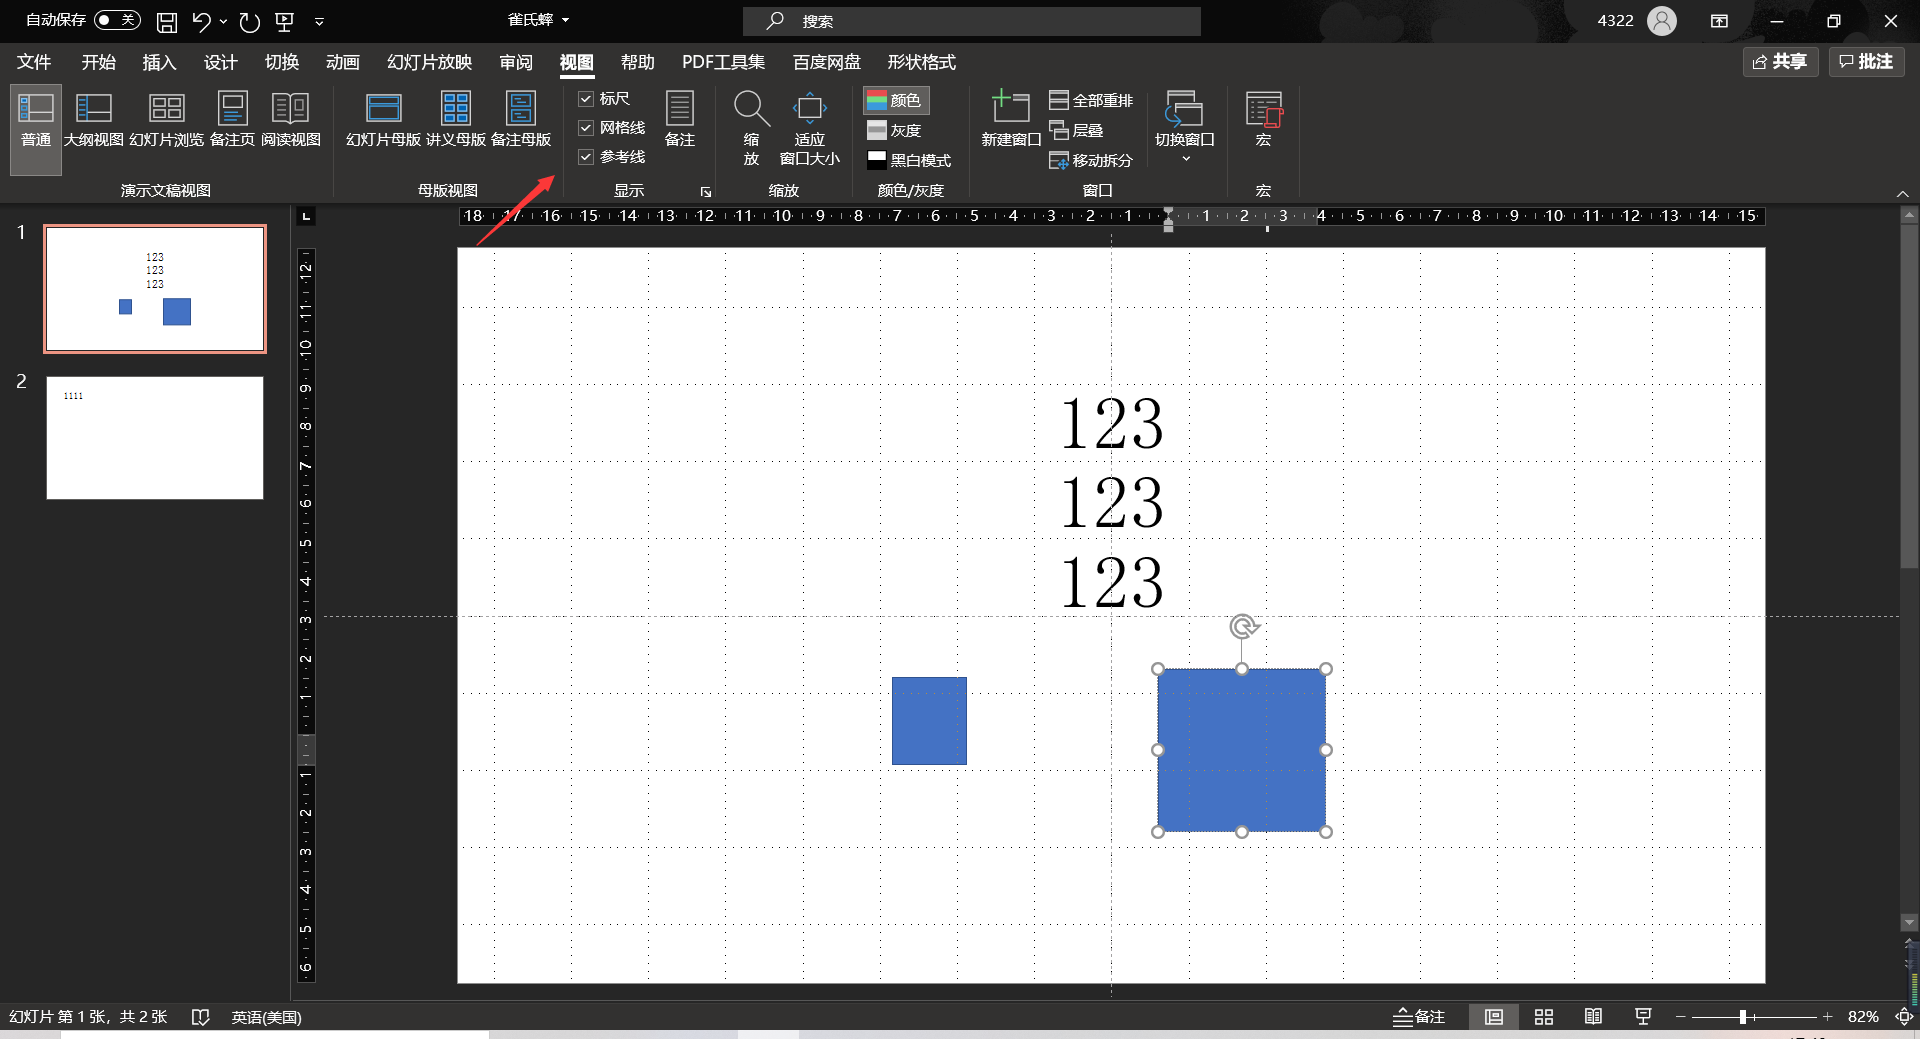Open Slide Master (幻灯片母版)
This screenshot has width=1920, height=1039.
[x=383, y=121]
